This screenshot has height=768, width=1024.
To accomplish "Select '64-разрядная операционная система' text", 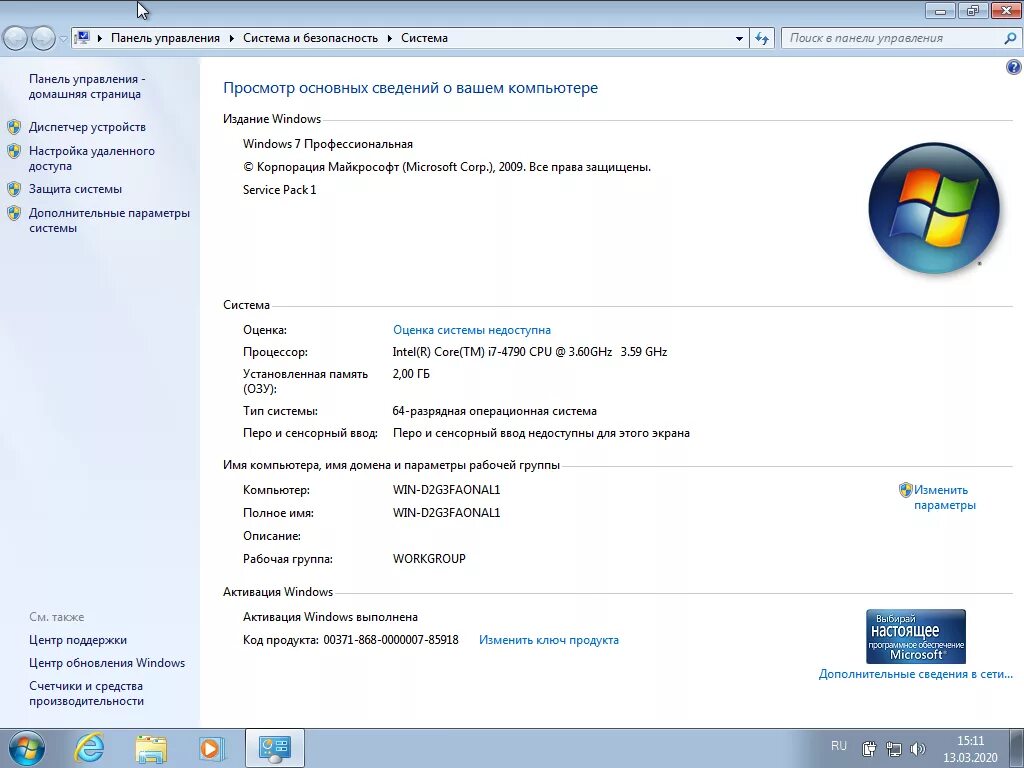I will [x=494, y=411].
